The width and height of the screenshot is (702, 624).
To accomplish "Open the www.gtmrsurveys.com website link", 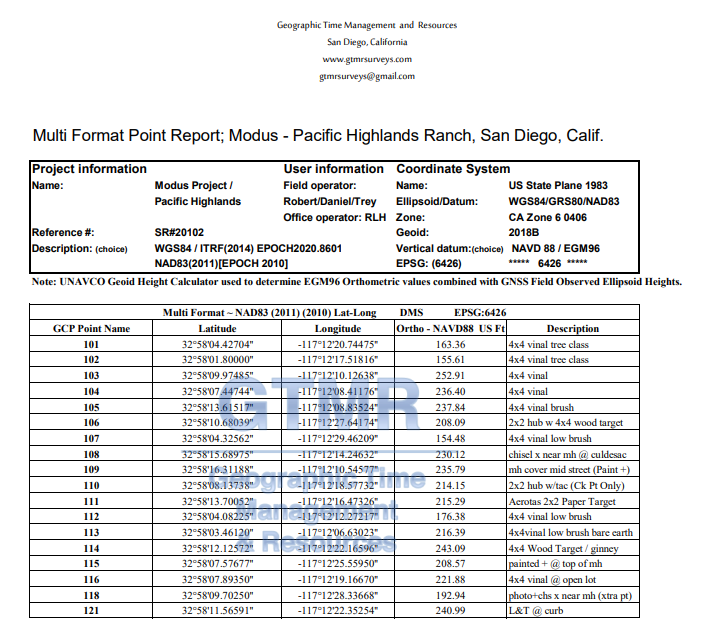I will 367,60.
